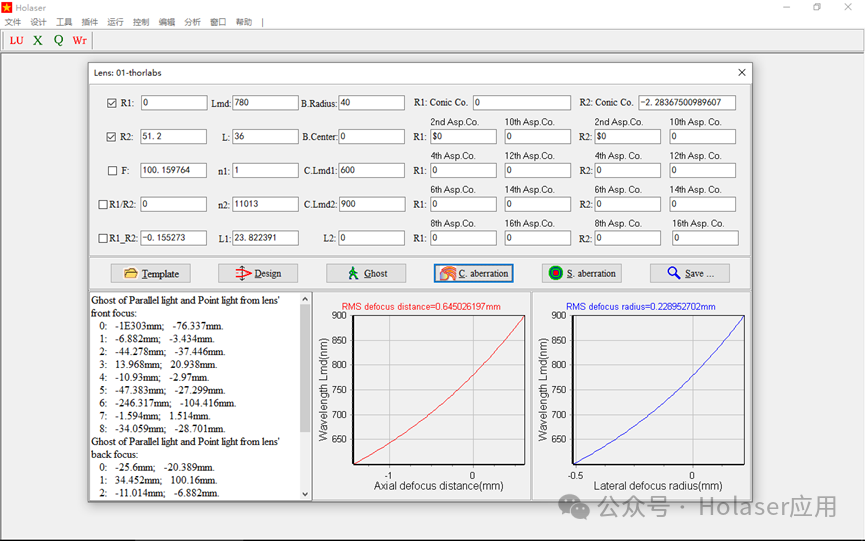Screen dimensions: 865x541
Task: Compute Ghost reflections button
Action: tap(366, 274)
